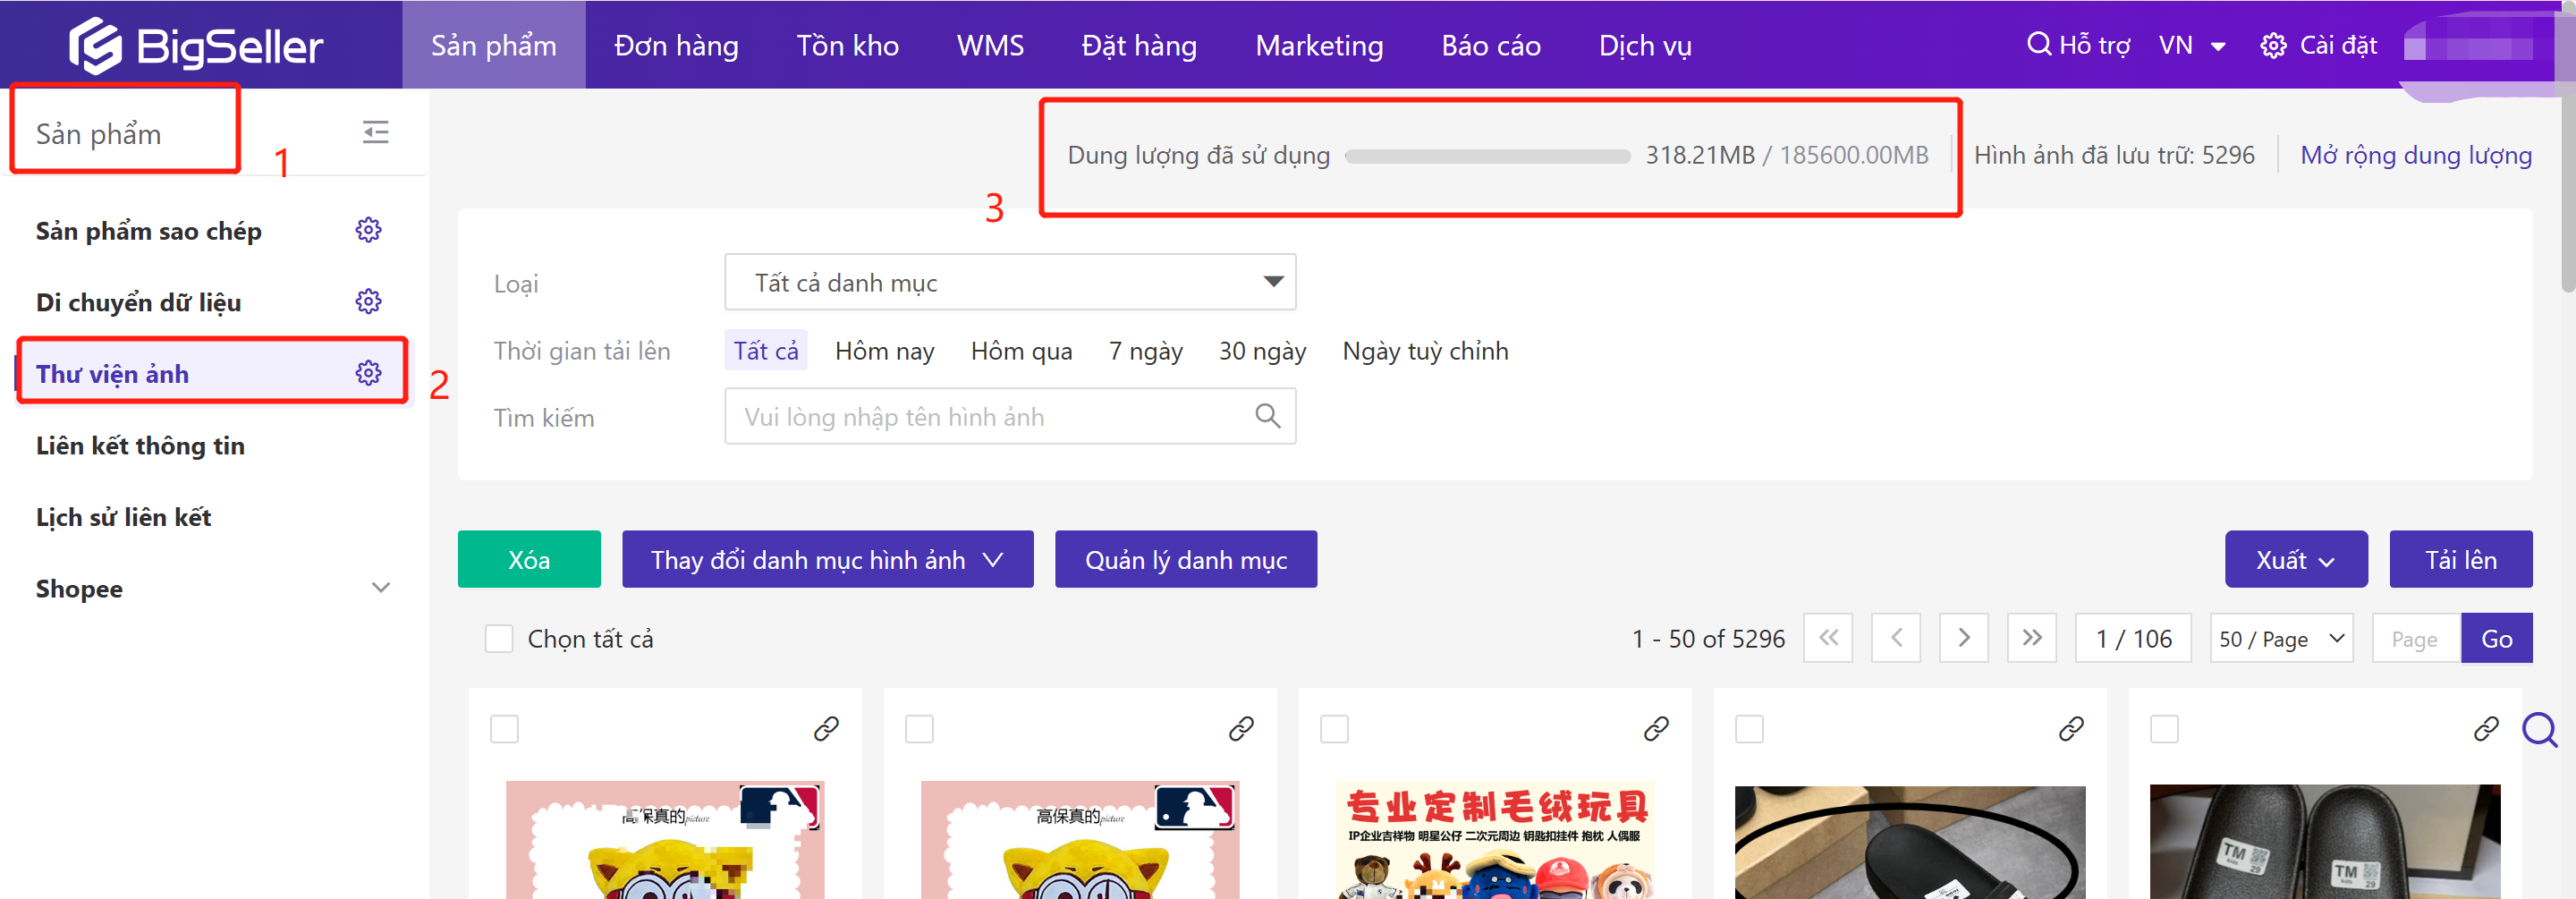Open the Dịch vụ top menu
The width and height of the screenshot is (2576, 899).
click(1645, 45)
